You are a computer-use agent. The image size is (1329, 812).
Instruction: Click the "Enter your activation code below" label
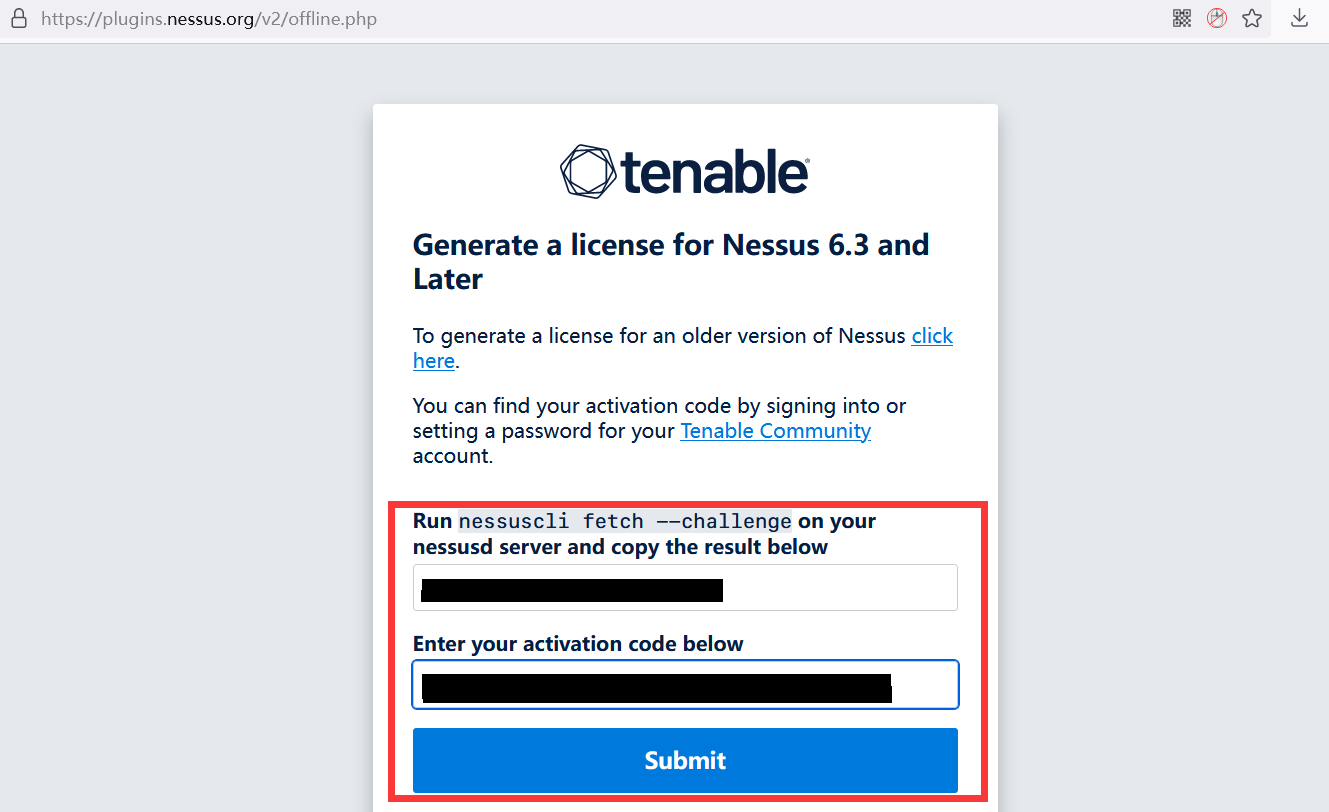578,644
